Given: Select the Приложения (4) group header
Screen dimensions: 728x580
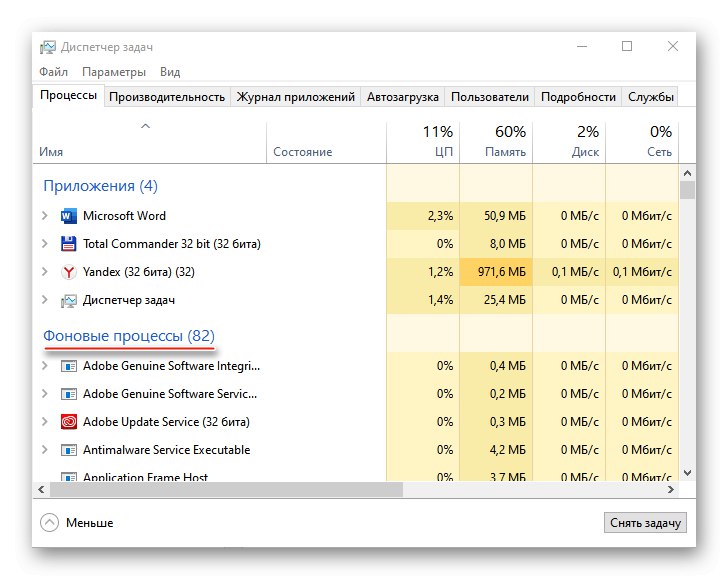Looking at the screenshot, I should click(x=101, y=186).
